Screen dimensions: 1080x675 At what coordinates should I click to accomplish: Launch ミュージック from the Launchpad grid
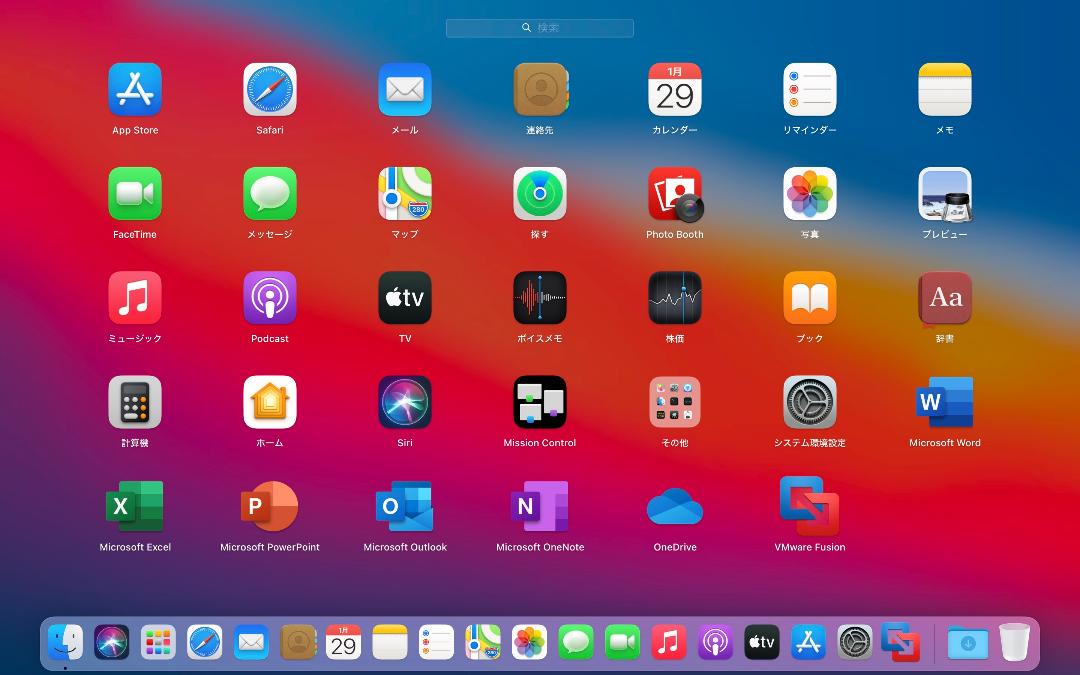click(135, 298)
